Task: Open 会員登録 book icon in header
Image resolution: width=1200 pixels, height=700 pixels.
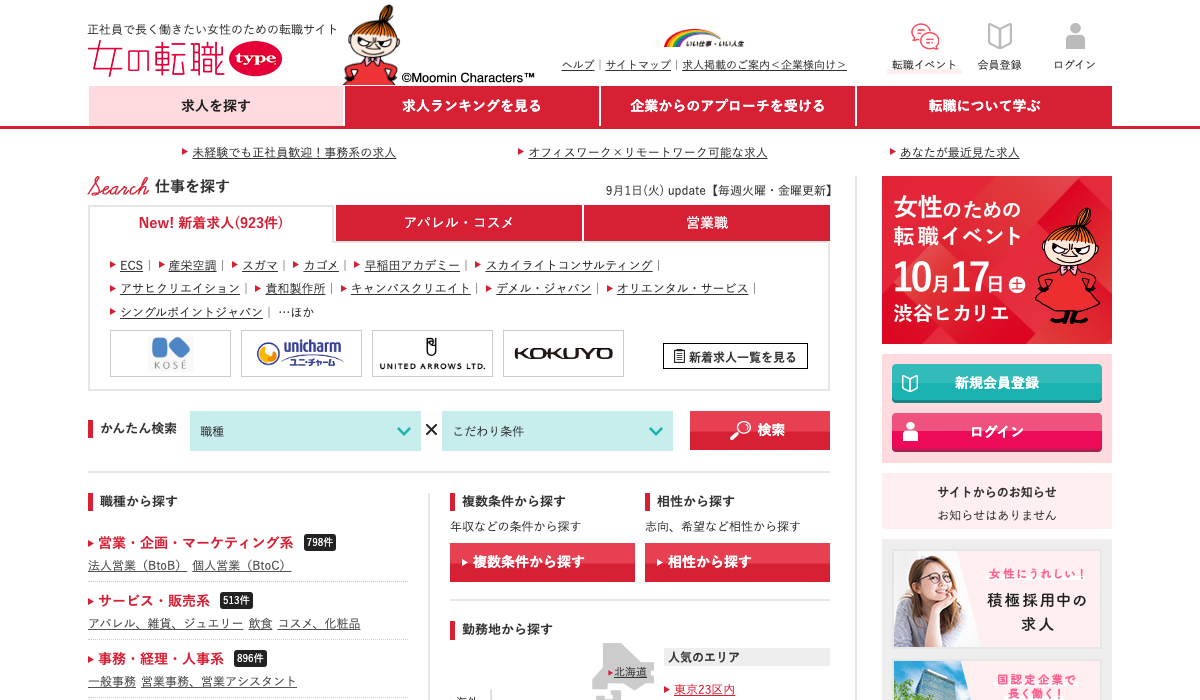Action: pyautogui.click(x=1000, y=37)
